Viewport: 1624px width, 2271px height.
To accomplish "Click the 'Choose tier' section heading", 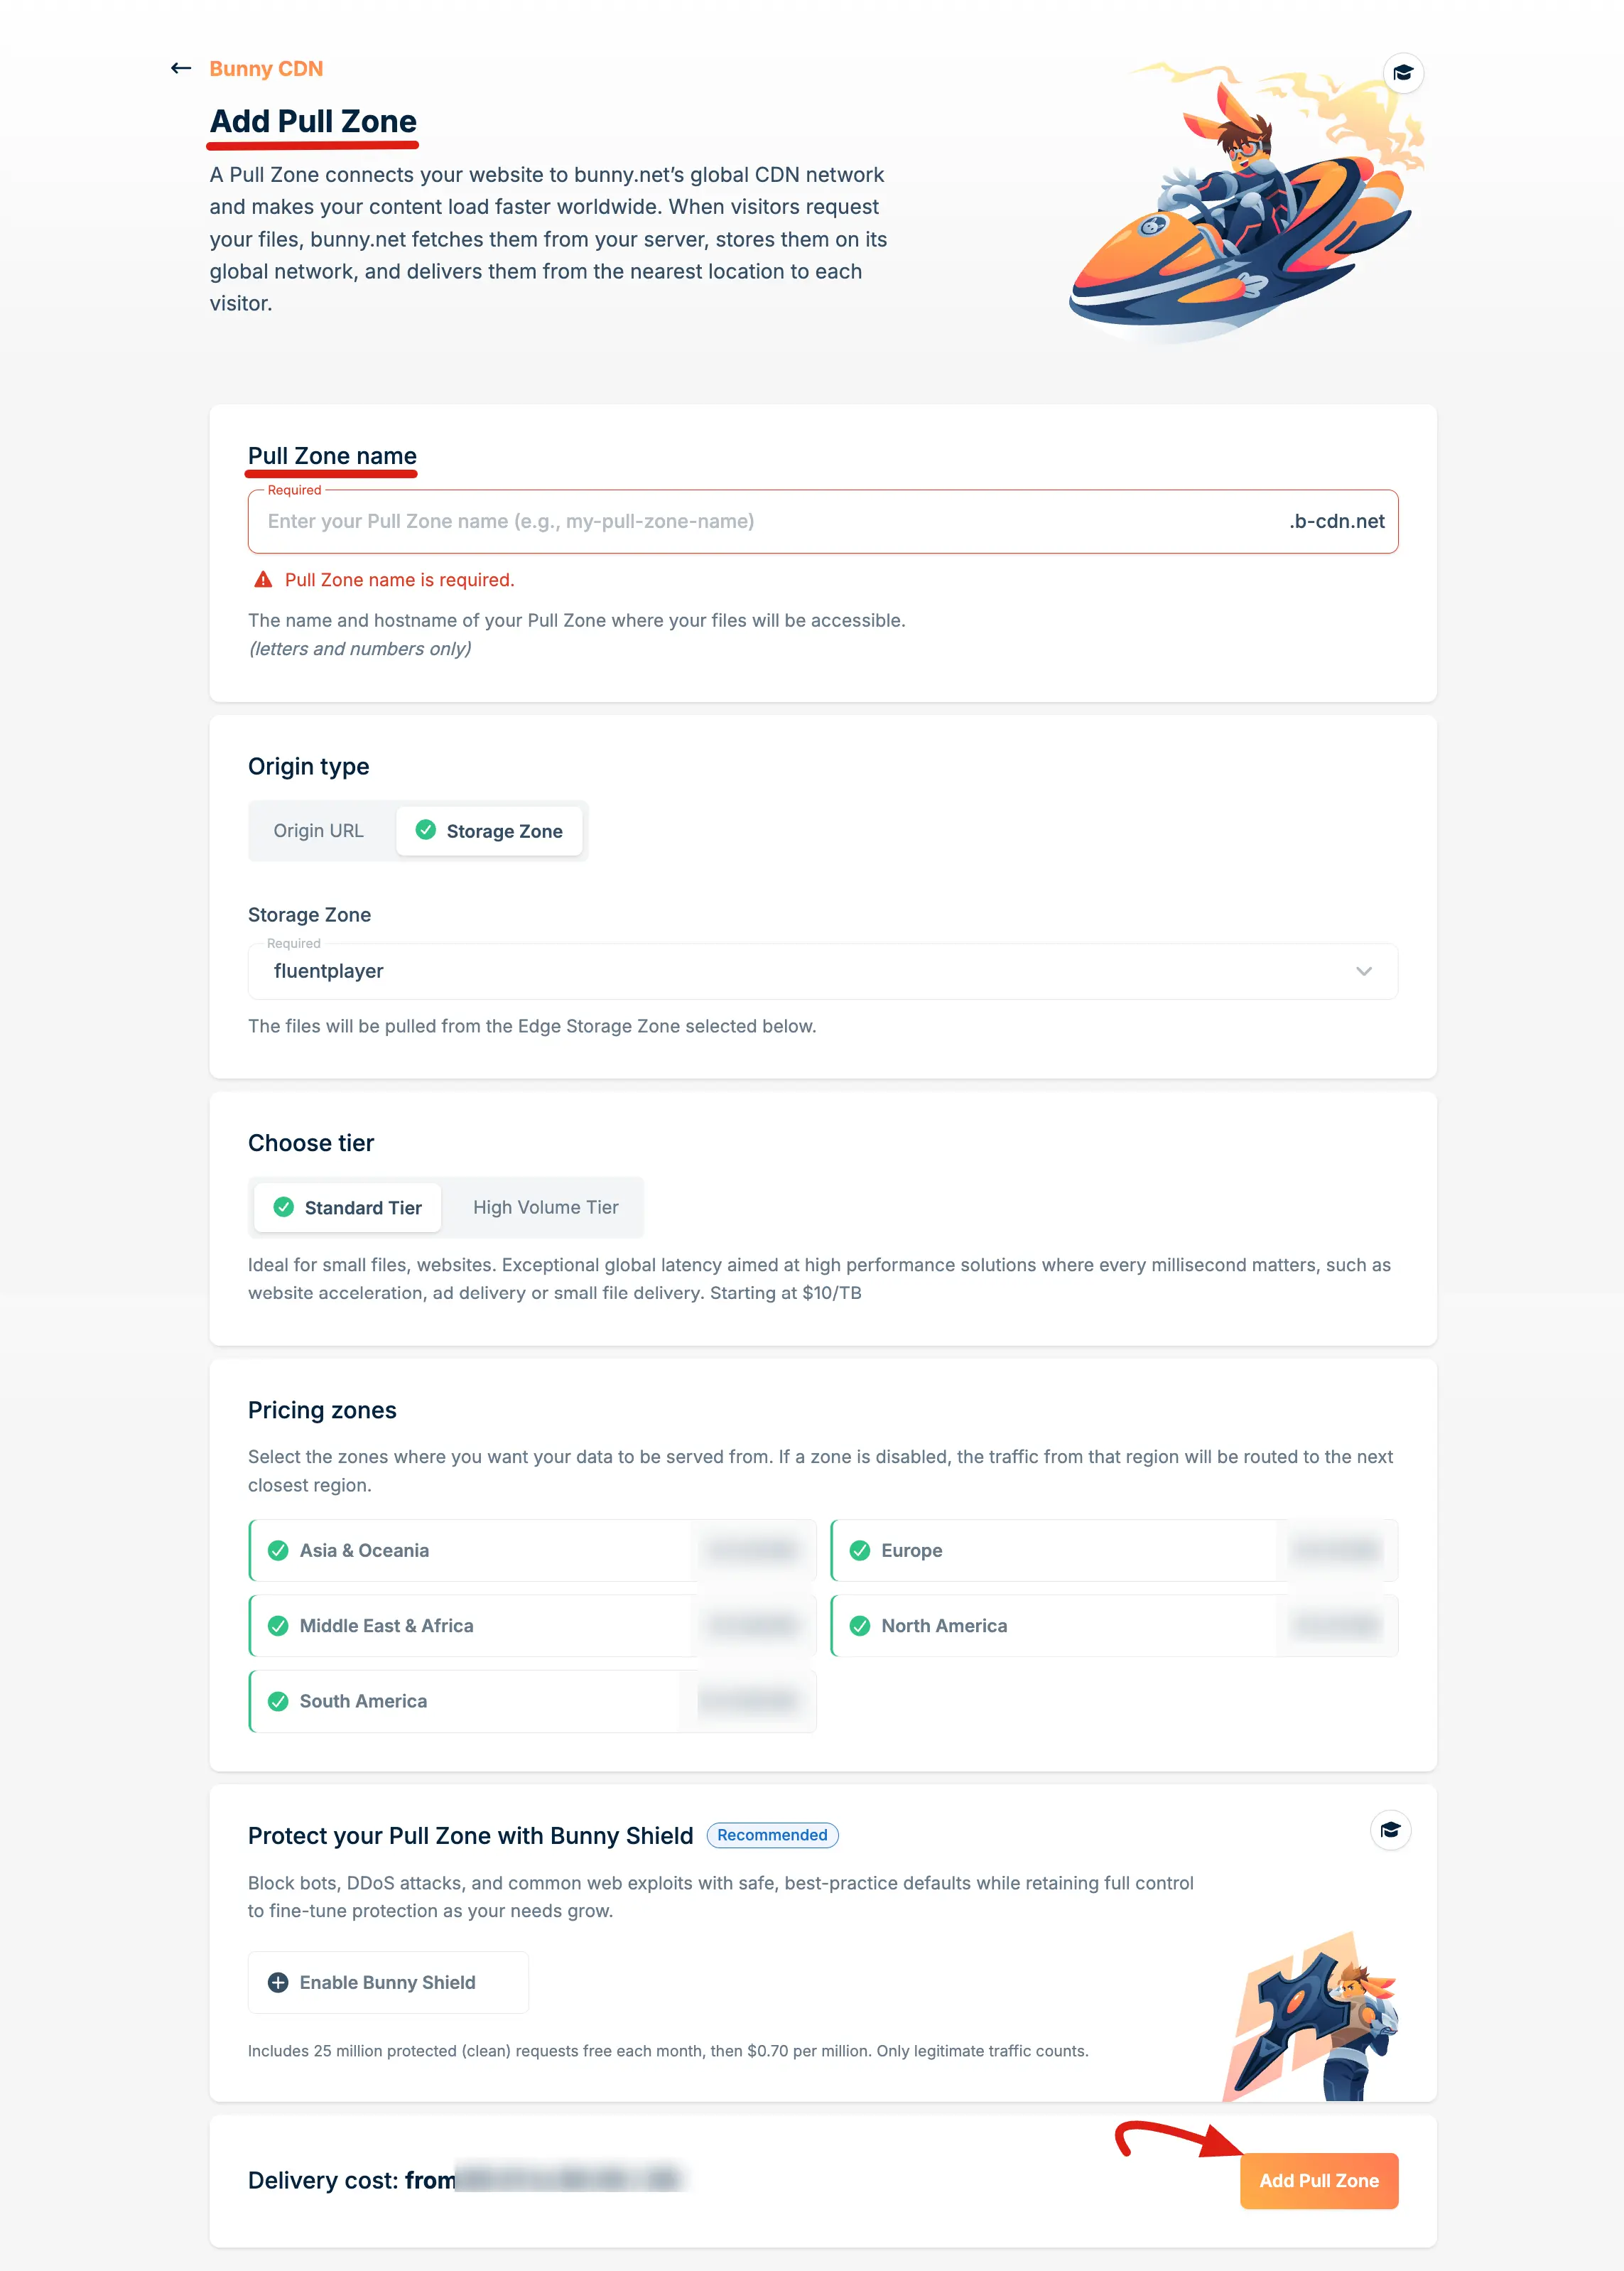I will tap(311, 1143).
